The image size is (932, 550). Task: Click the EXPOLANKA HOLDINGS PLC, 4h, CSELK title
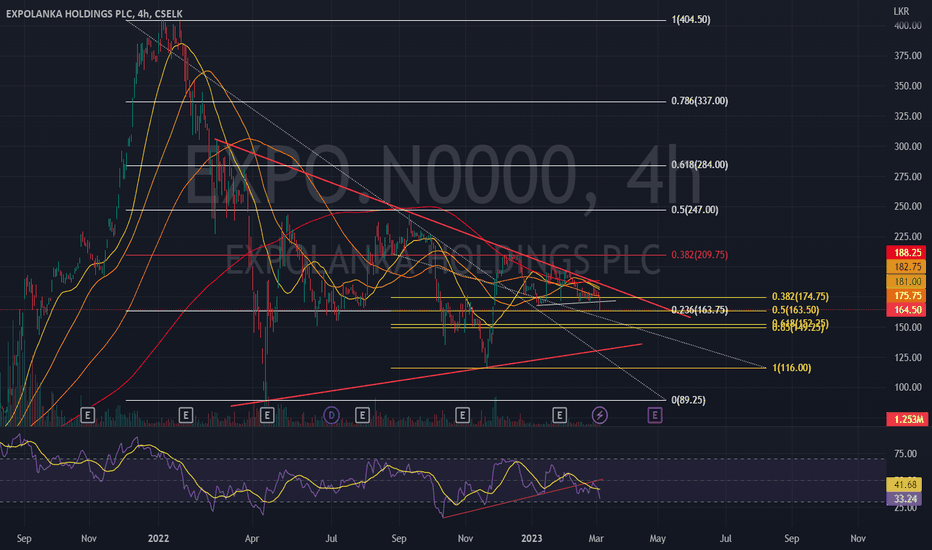(95, 14)
